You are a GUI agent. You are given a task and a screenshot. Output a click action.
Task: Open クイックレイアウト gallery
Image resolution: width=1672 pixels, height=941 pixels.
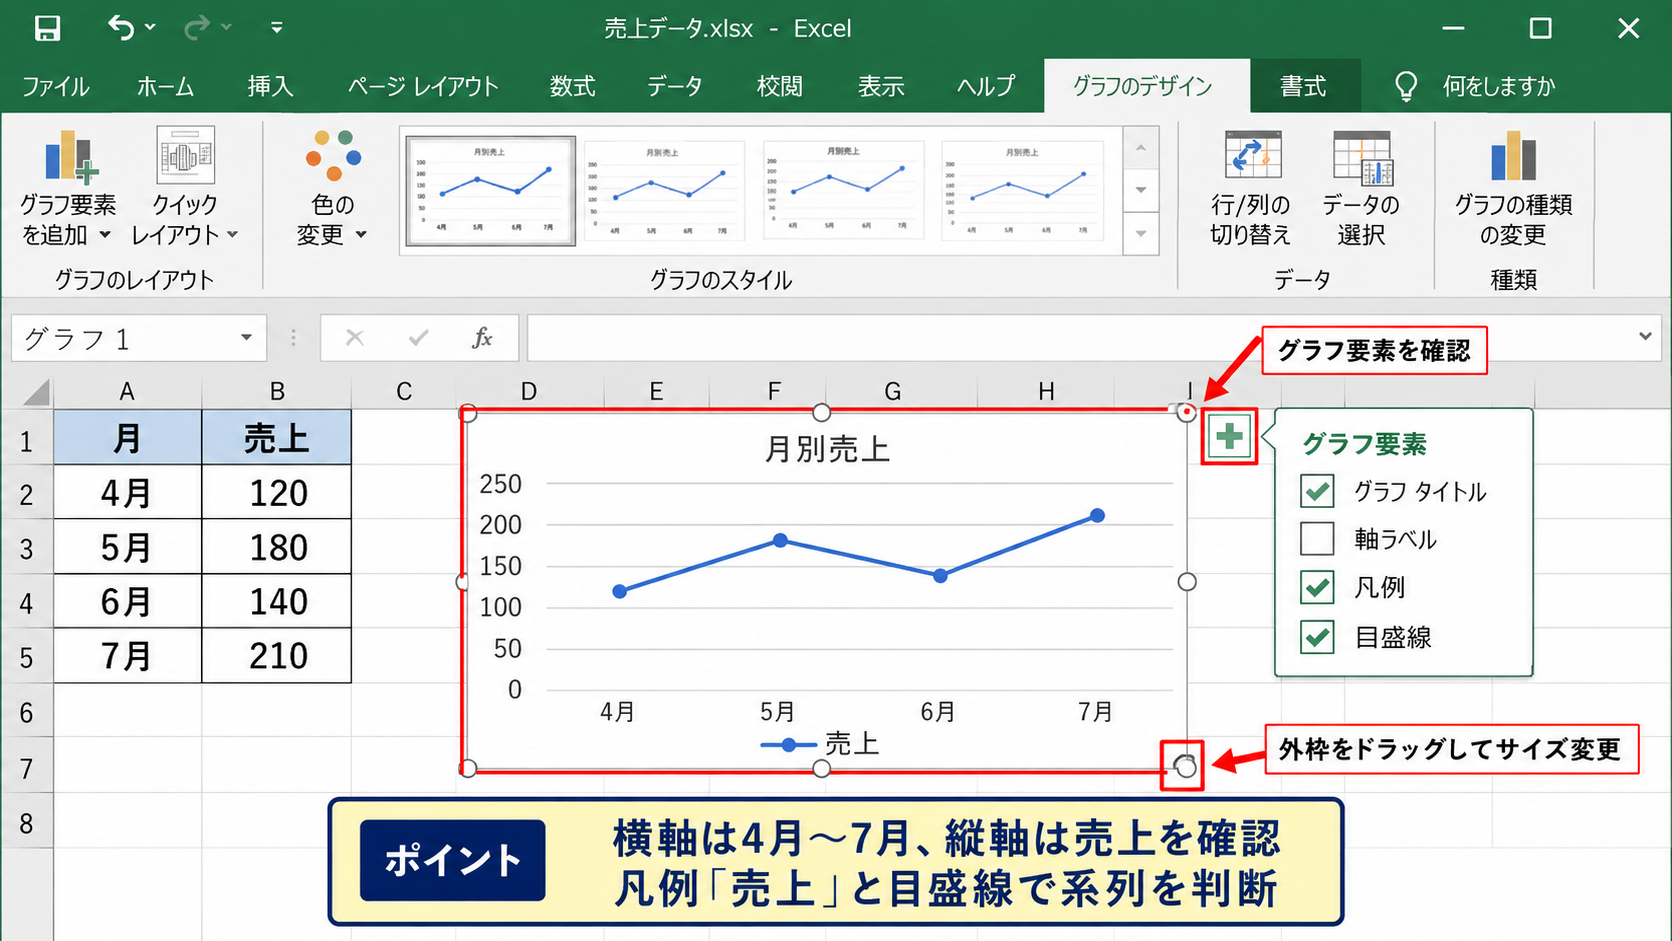tap(185, 188)
